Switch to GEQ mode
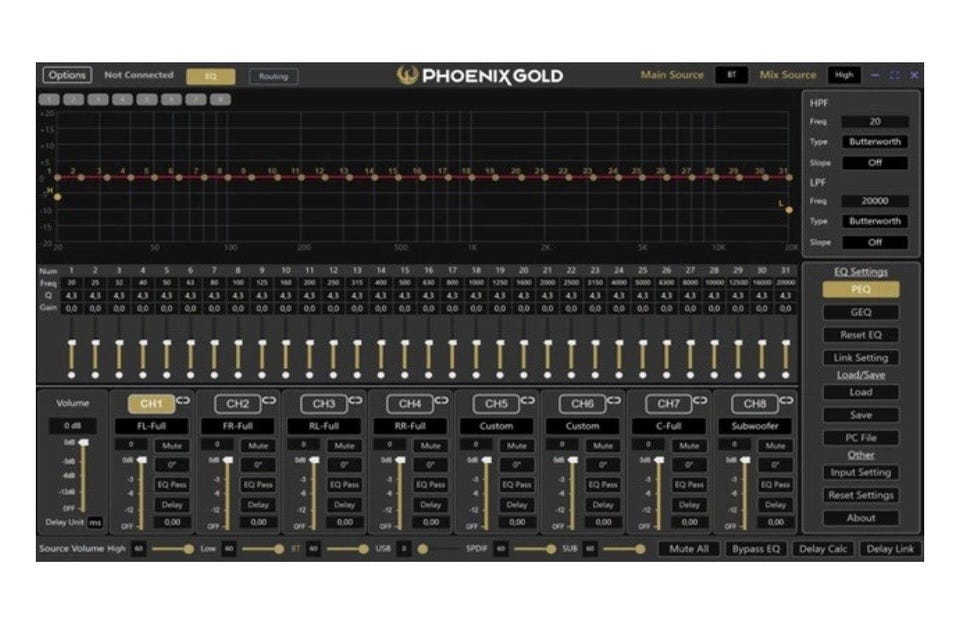 pyautogui.click(x=861, y=312)
